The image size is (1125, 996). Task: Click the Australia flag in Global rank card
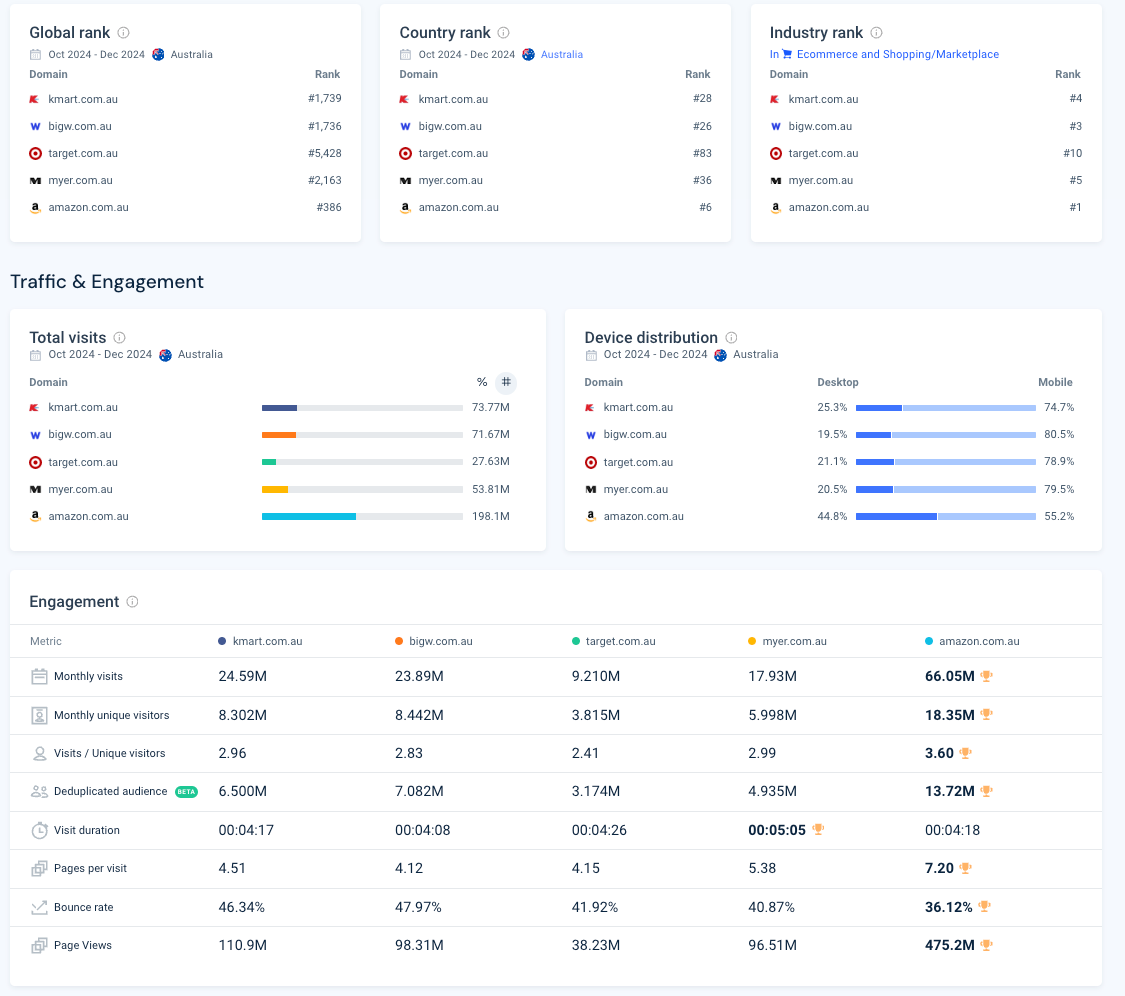(x=158, y=55)
